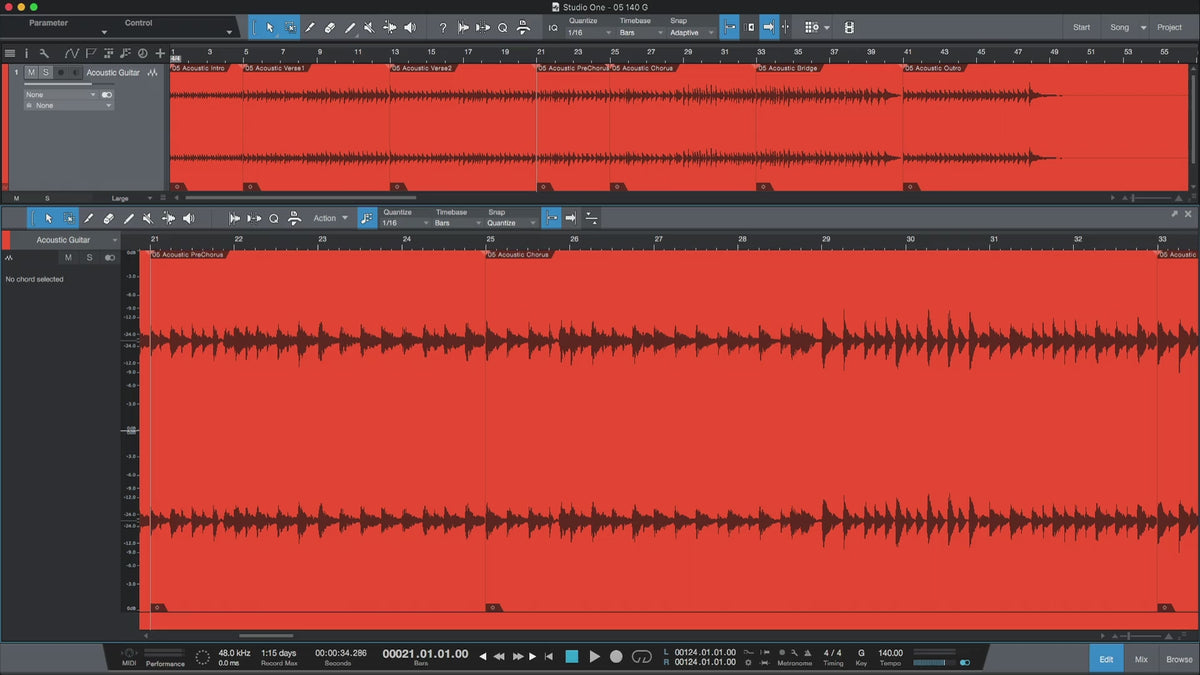Select the Listen speaker tool in top toolbar
Image resolution: width=1200 pixels, height=675 pixels.
point(409,28)
